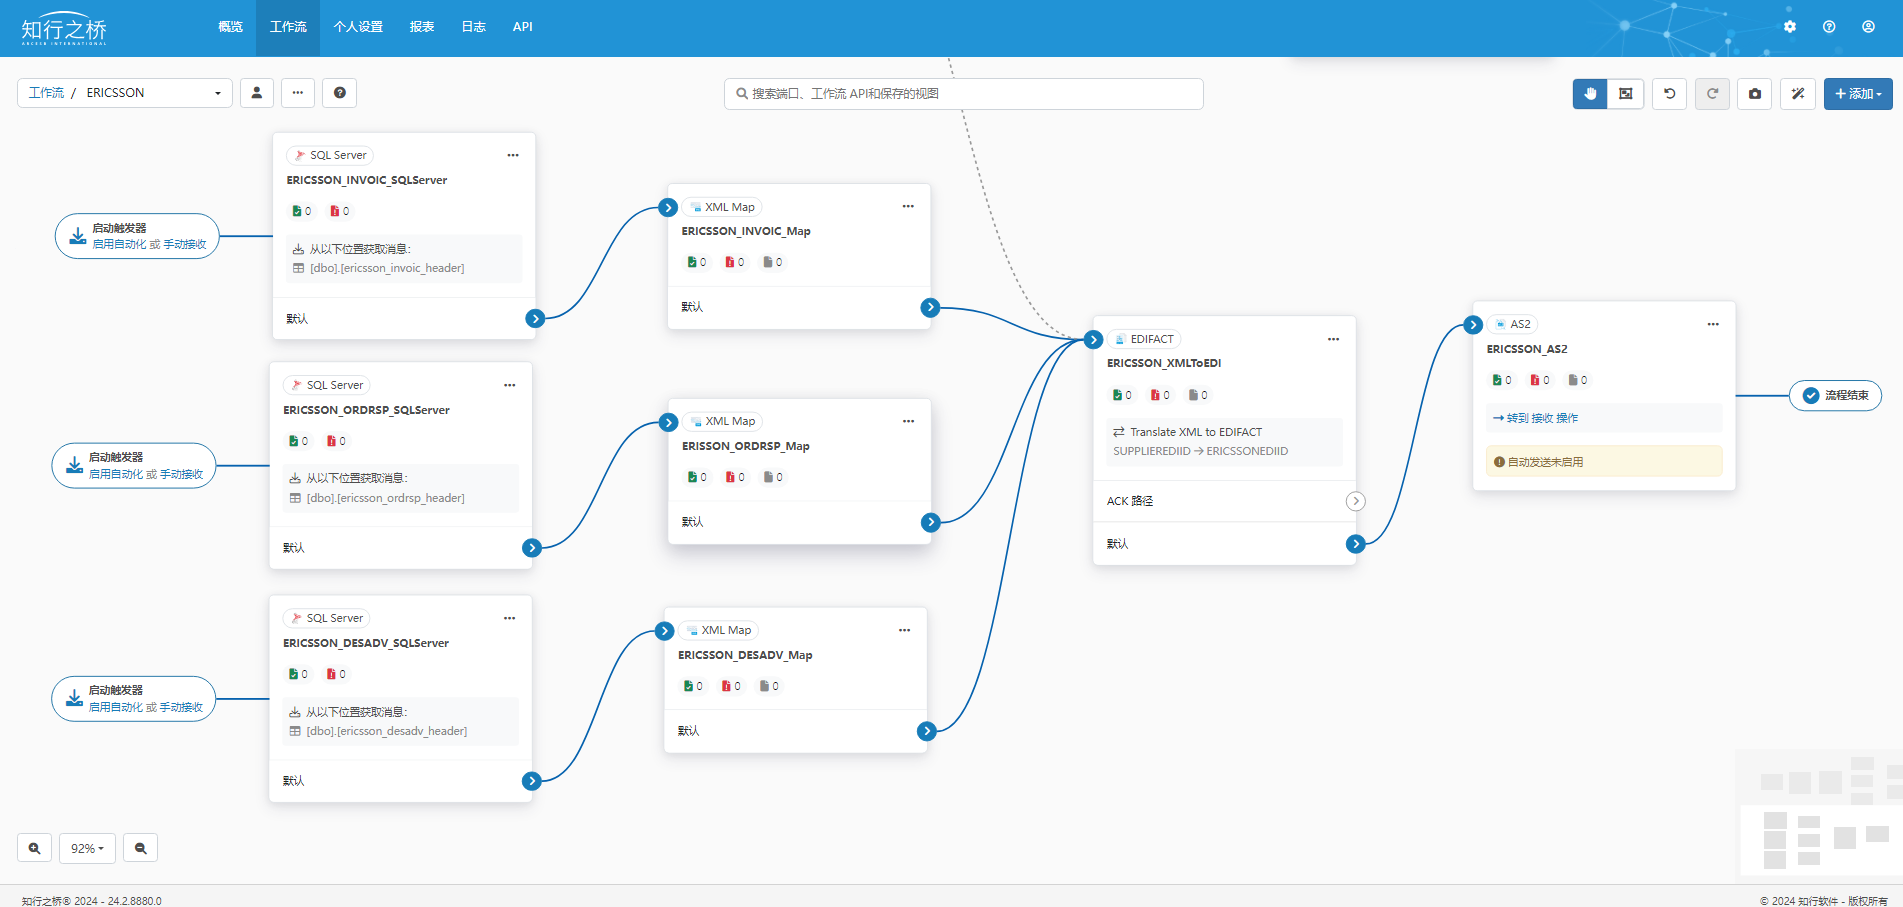1903x907 pixels.
Task: Expand the 添加 add dropdown button
Action: coord(1858,94)
